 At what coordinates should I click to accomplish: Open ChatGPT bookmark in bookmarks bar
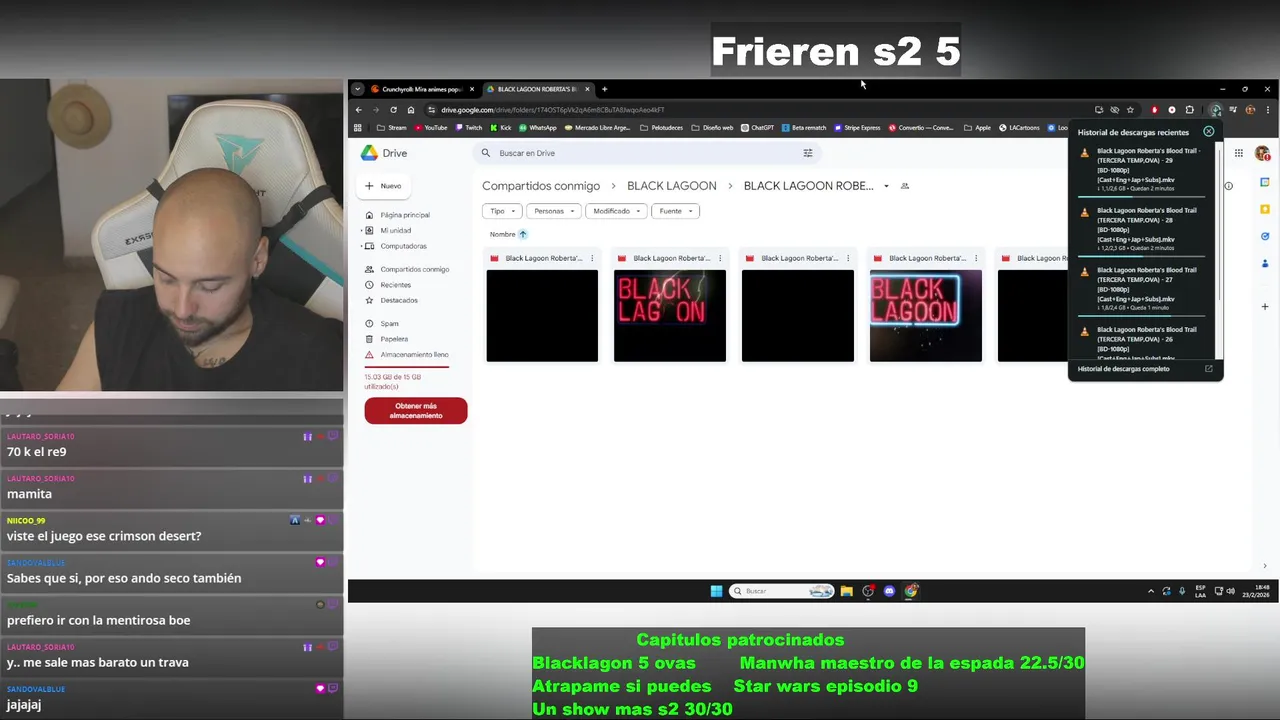pos(757,128)
